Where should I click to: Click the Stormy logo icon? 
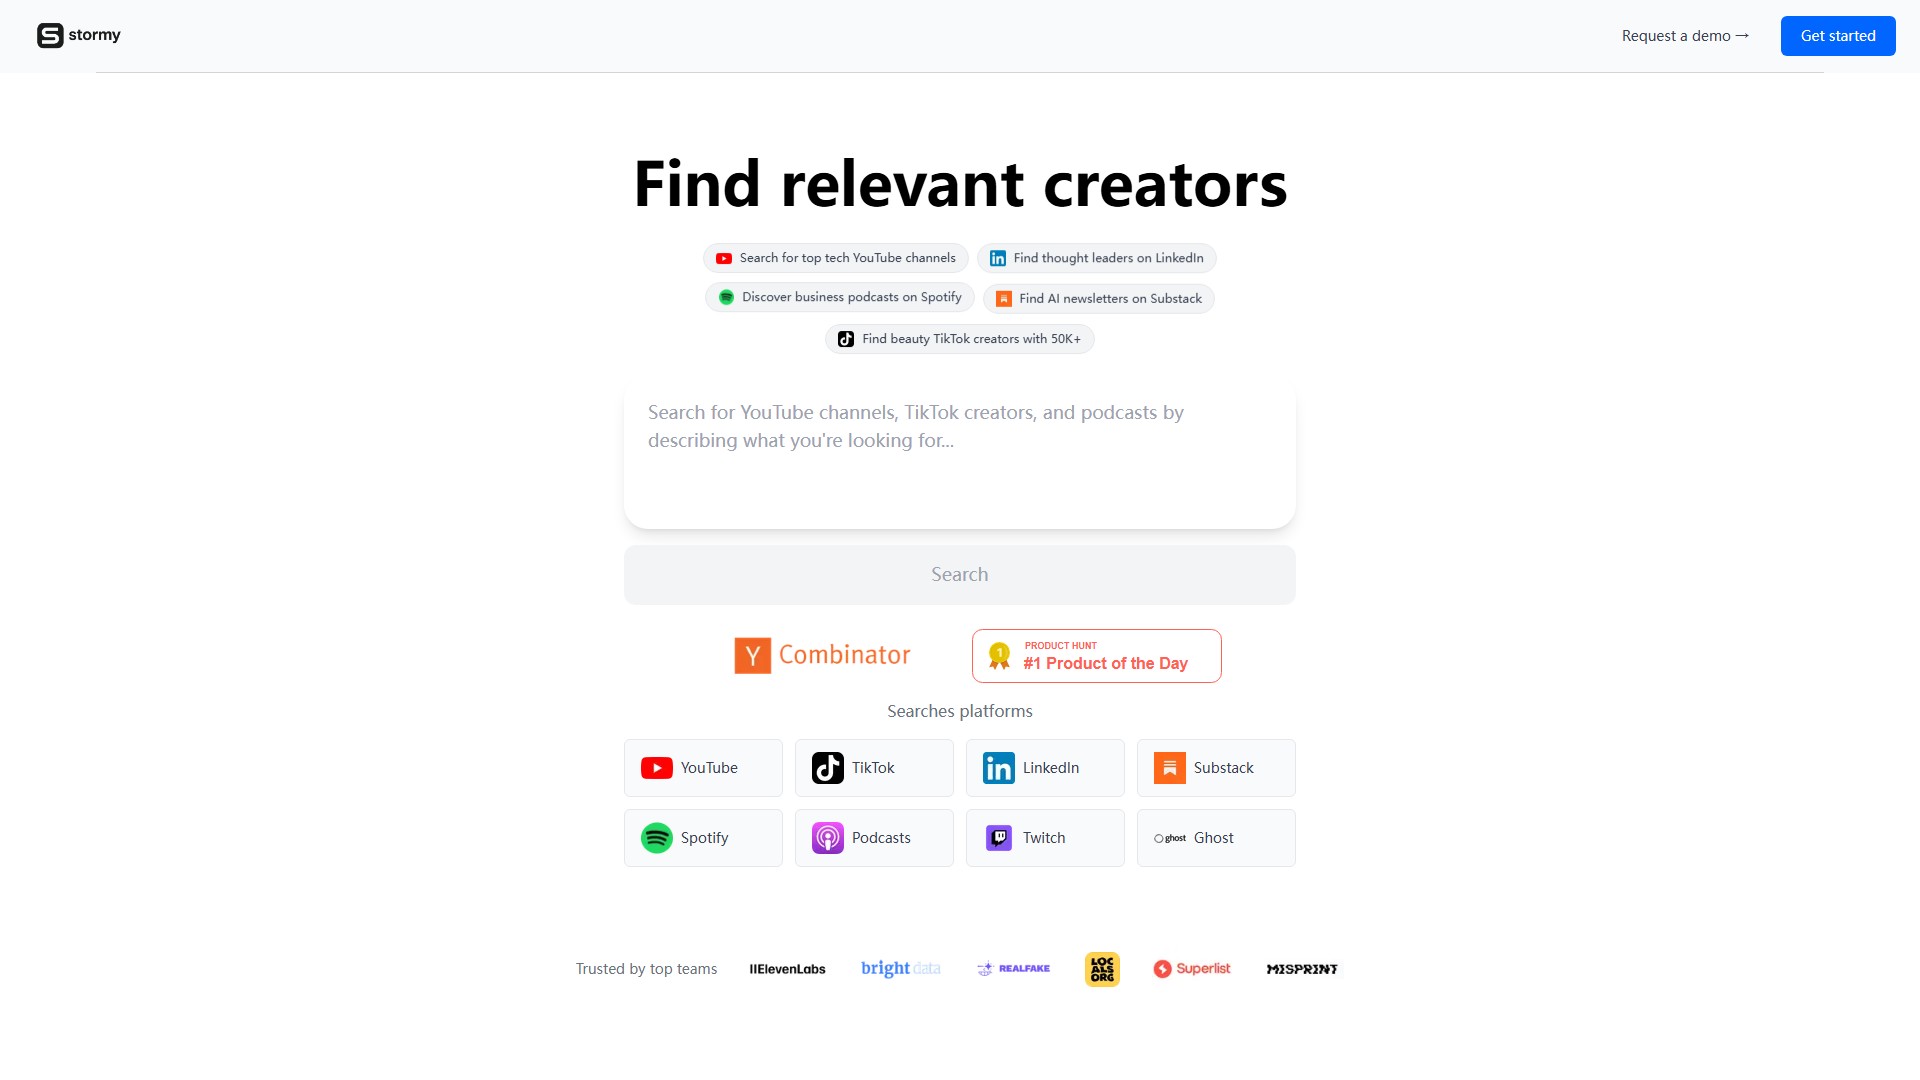coord(50,35)
